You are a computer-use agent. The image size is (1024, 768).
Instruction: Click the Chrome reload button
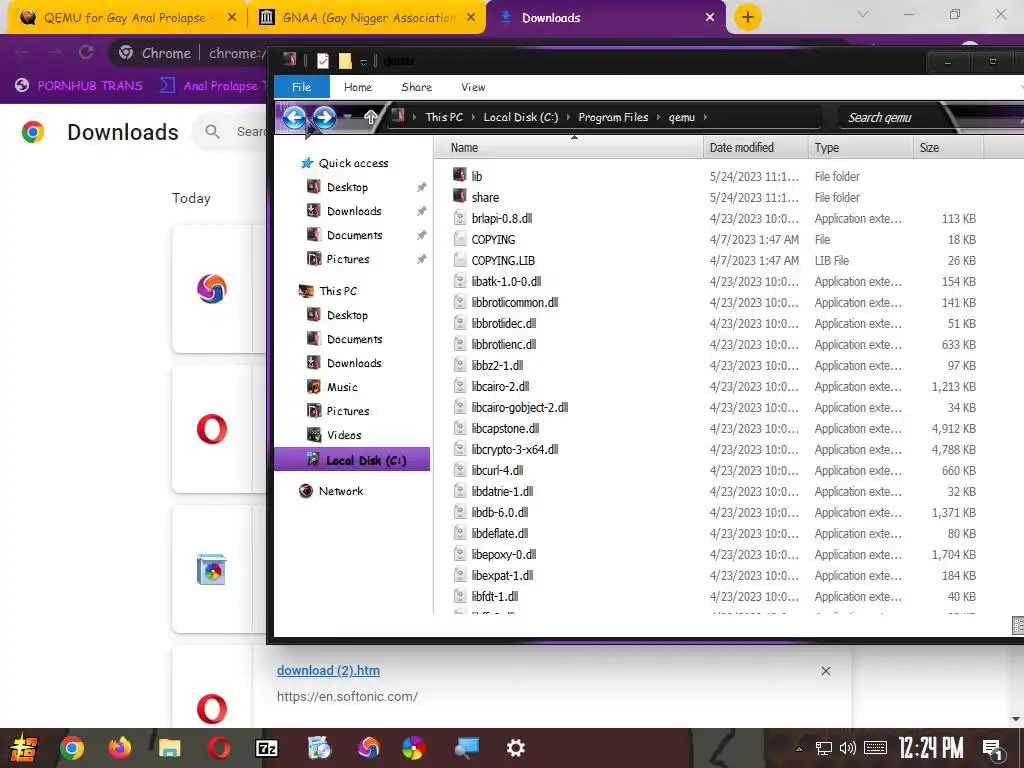(86, 53)
